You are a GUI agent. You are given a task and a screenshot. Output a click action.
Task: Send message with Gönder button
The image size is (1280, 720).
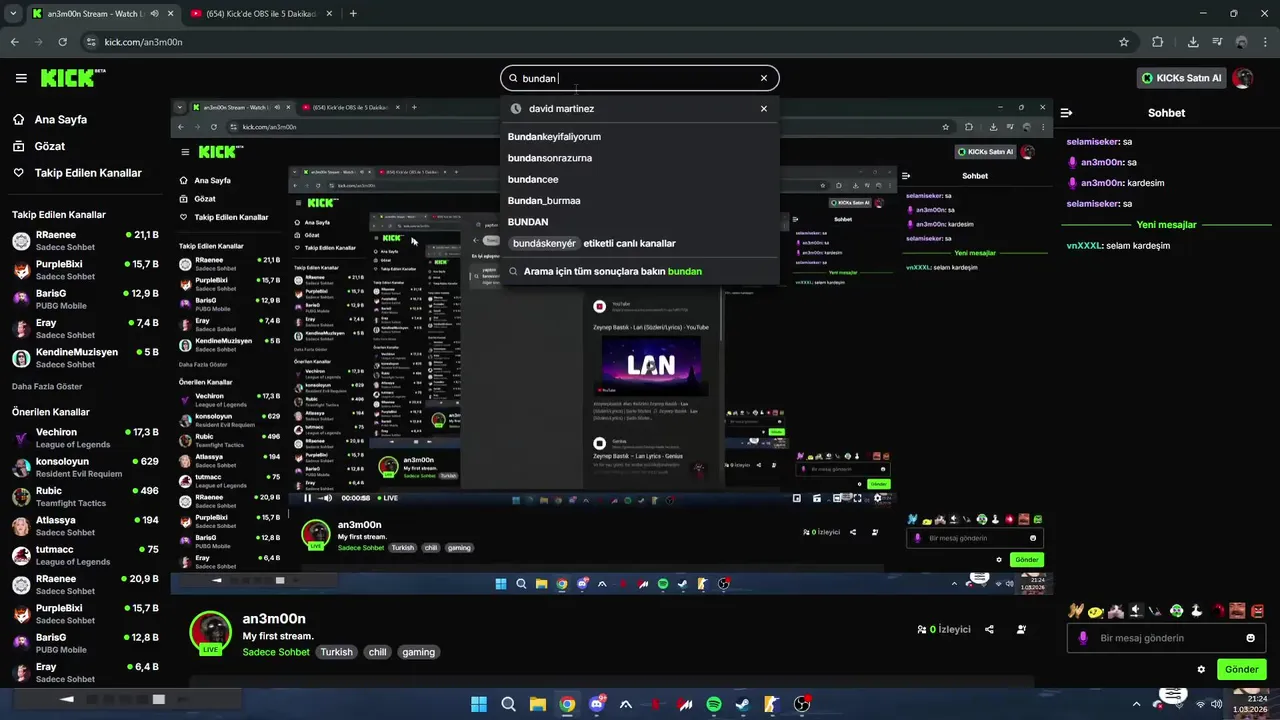click(x=1241, y=669)
